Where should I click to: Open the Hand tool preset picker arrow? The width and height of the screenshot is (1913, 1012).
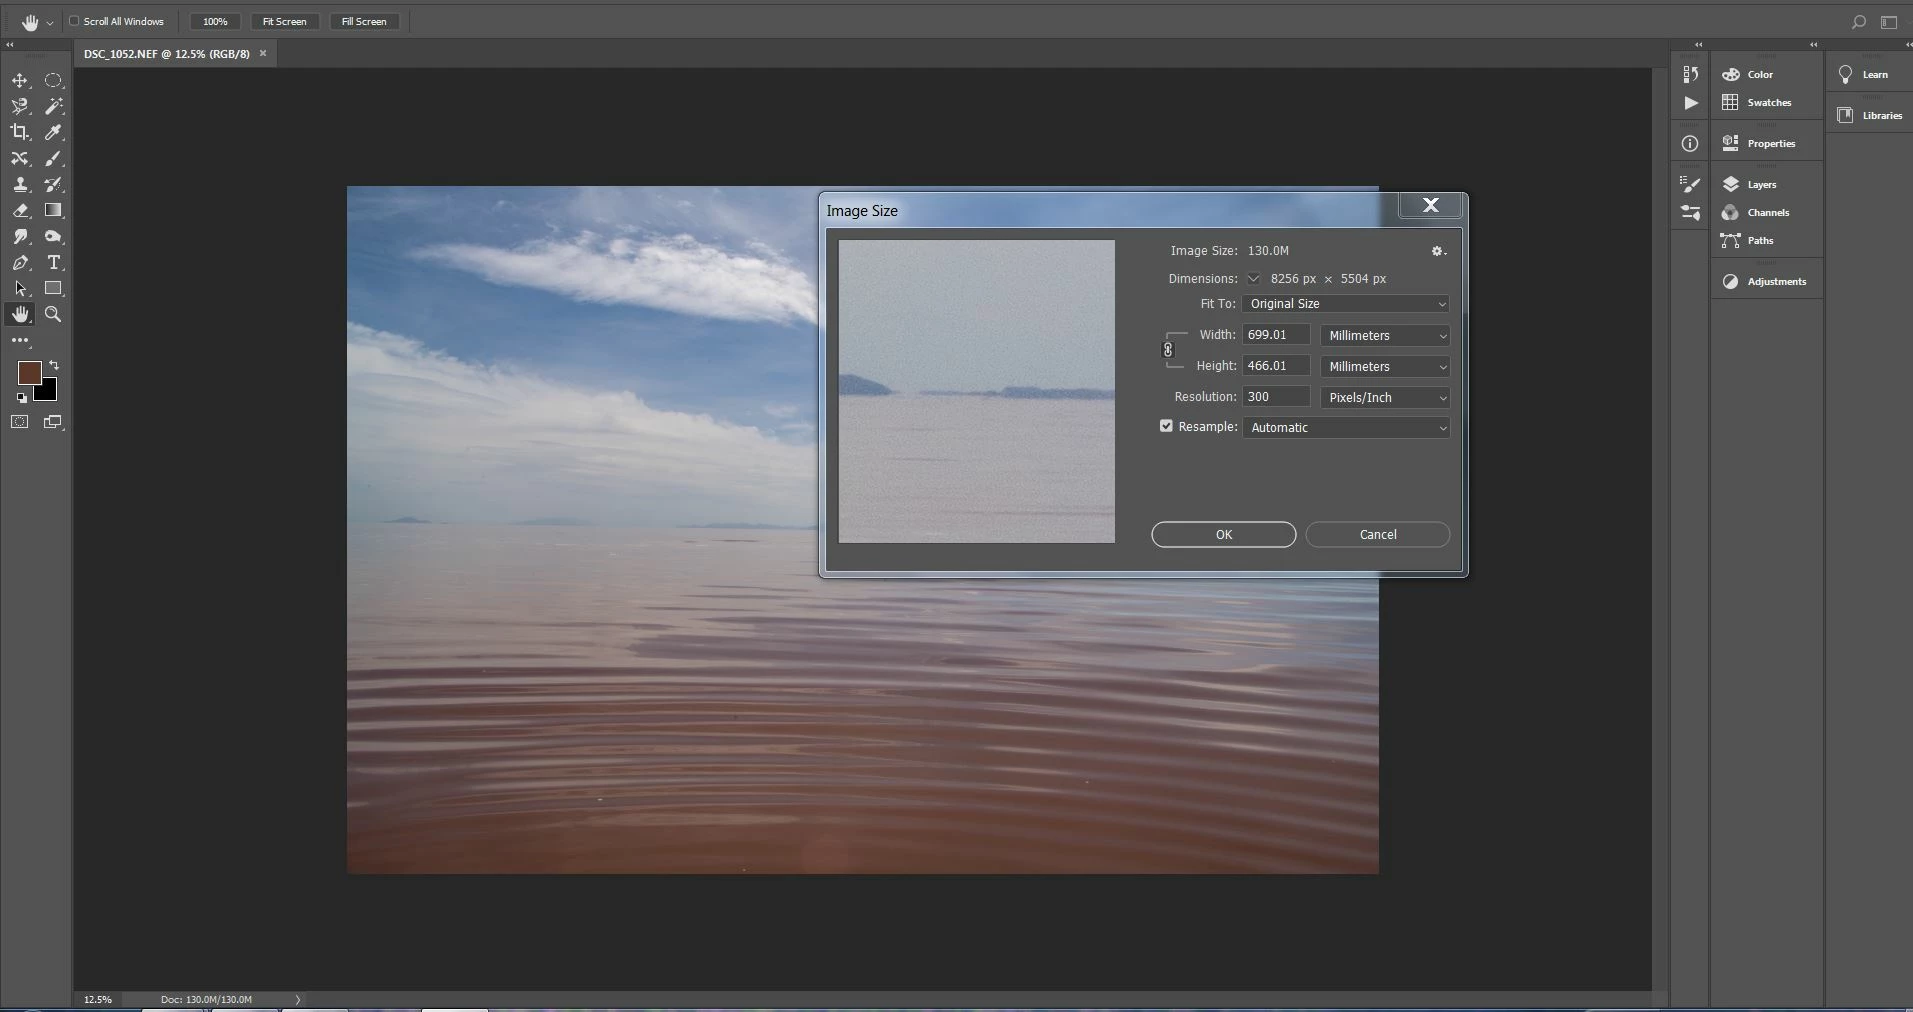[50, 22]
